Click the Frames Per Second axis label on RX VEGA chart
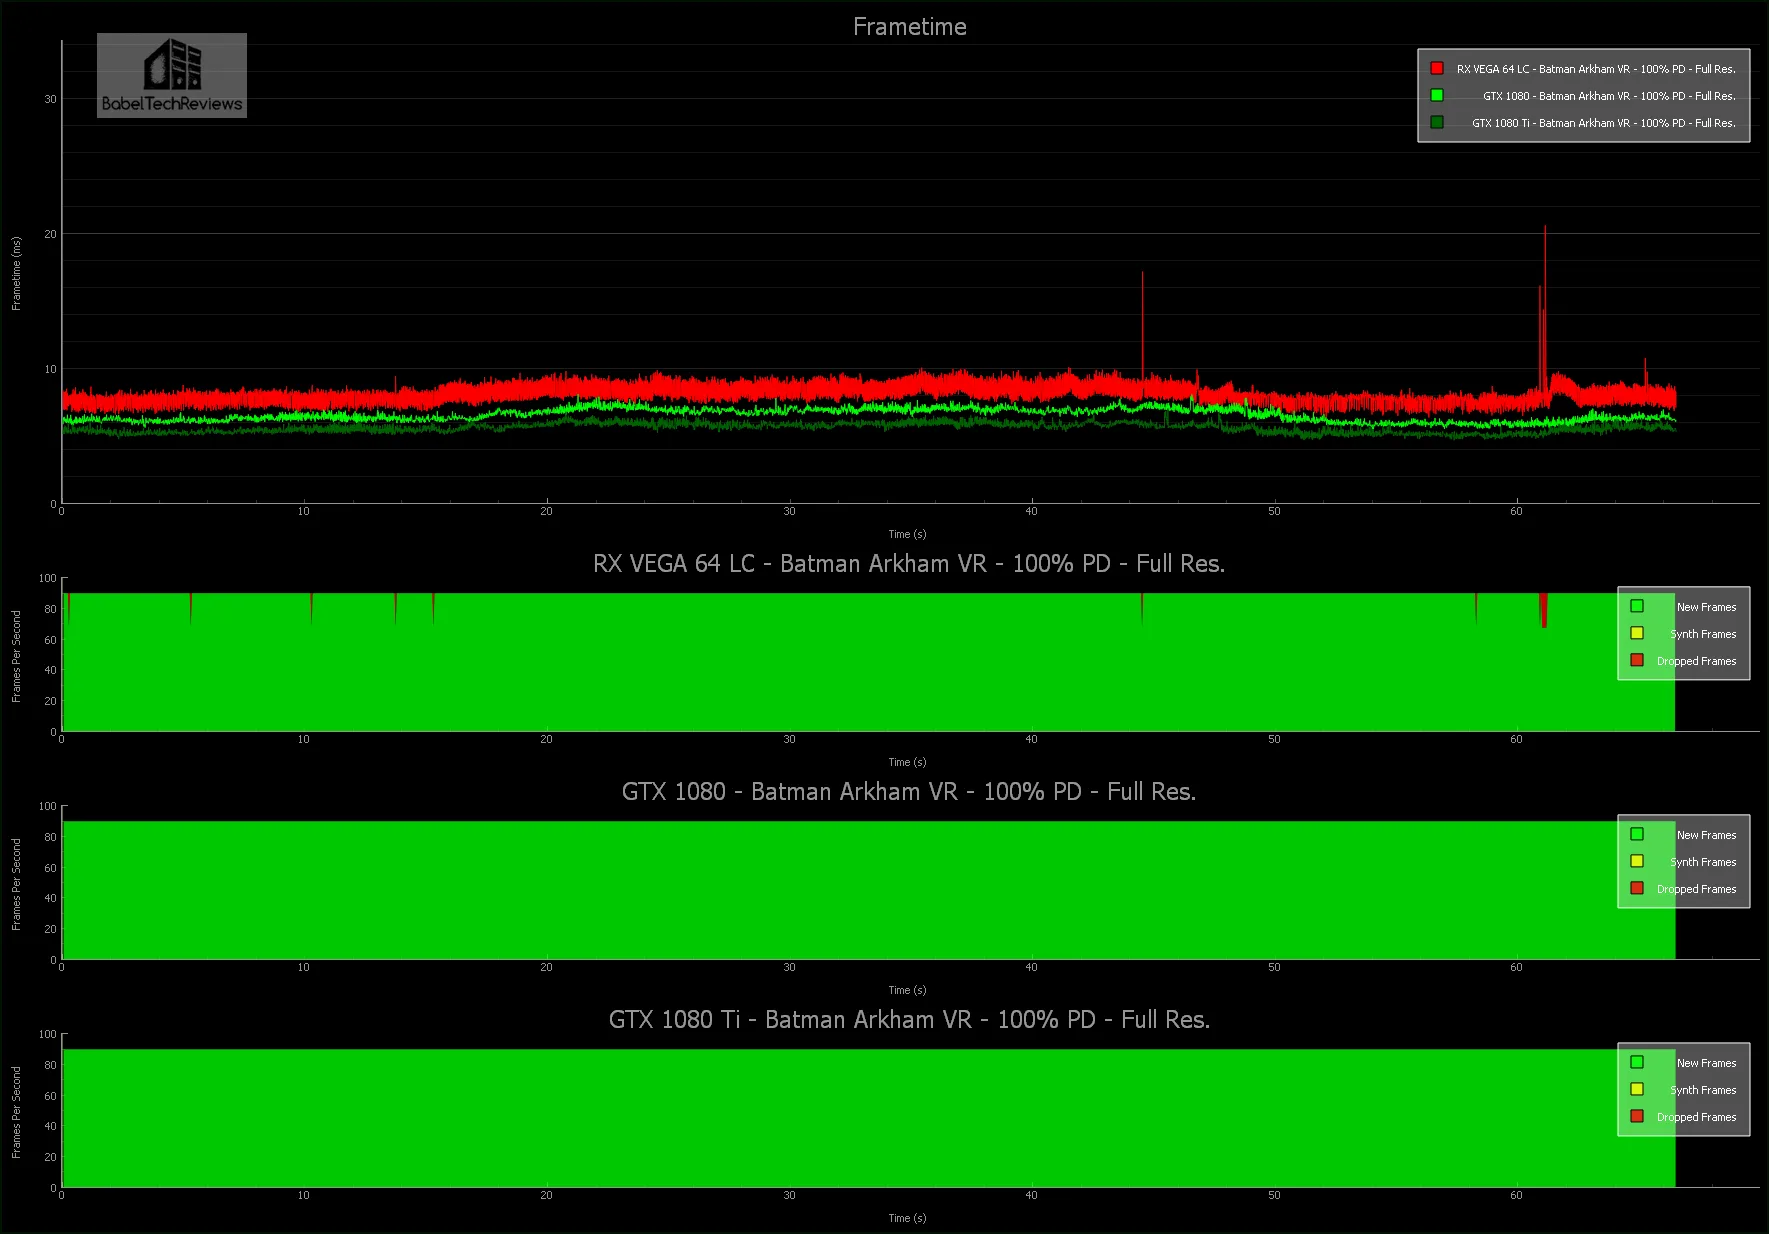The height and width of the screenshot is (1234, 1769). tap(16, 656)
